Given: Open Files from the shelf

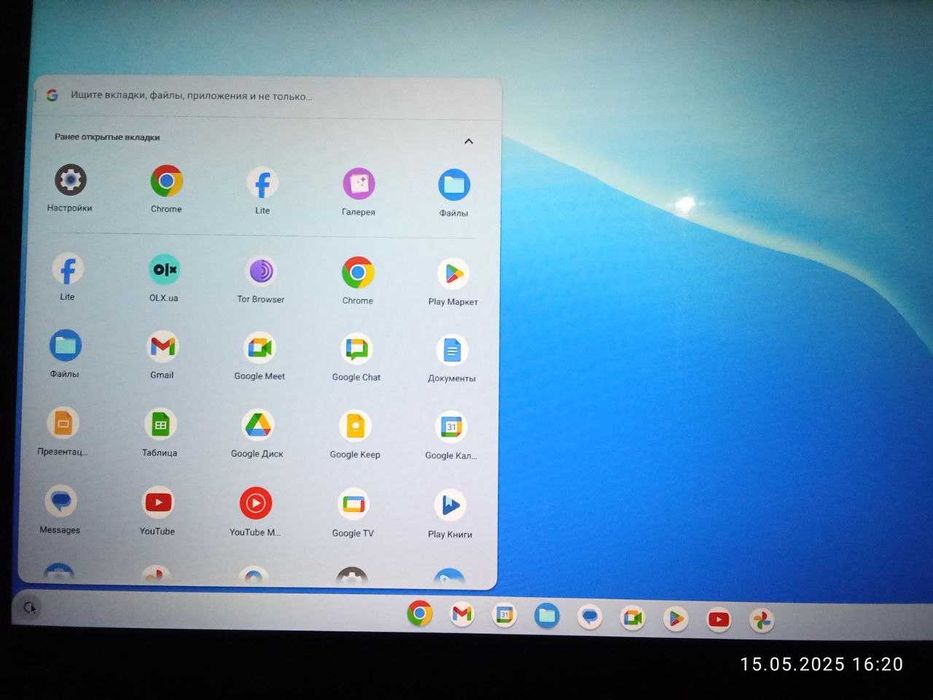Looking at the screenshot, I should (547, 616).
